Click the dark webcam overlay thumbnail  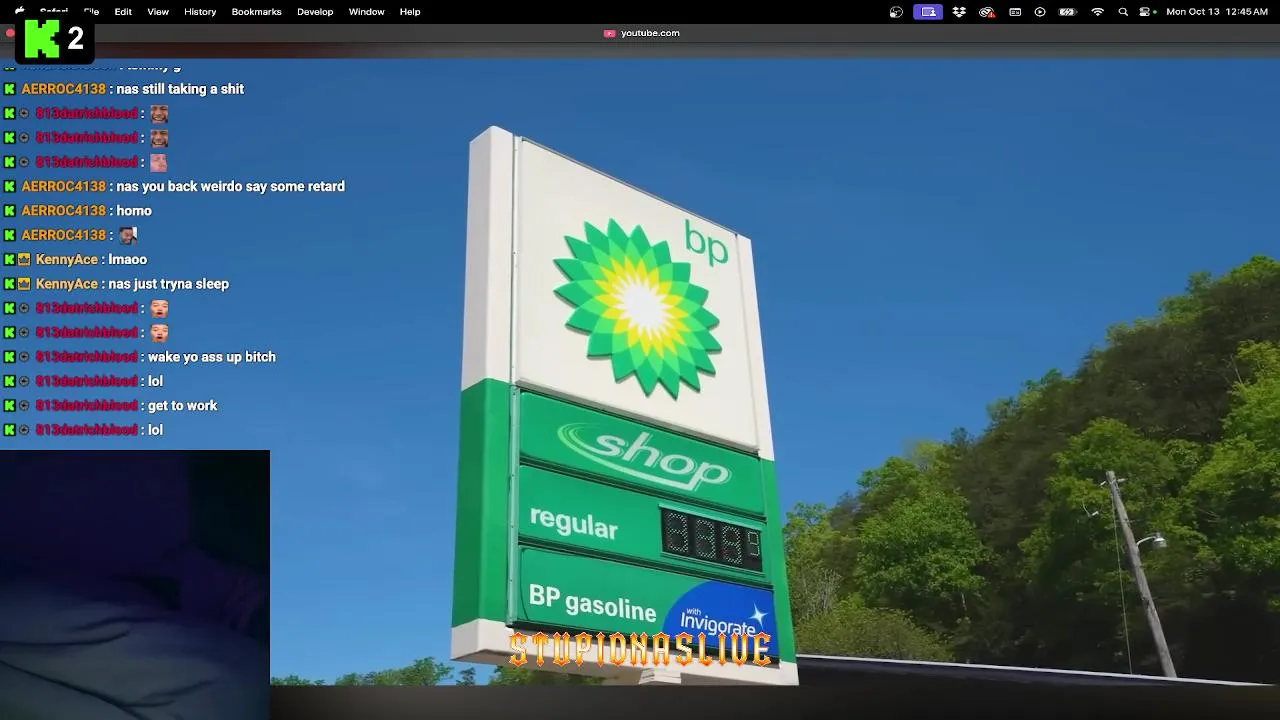(x=135, y=585)
